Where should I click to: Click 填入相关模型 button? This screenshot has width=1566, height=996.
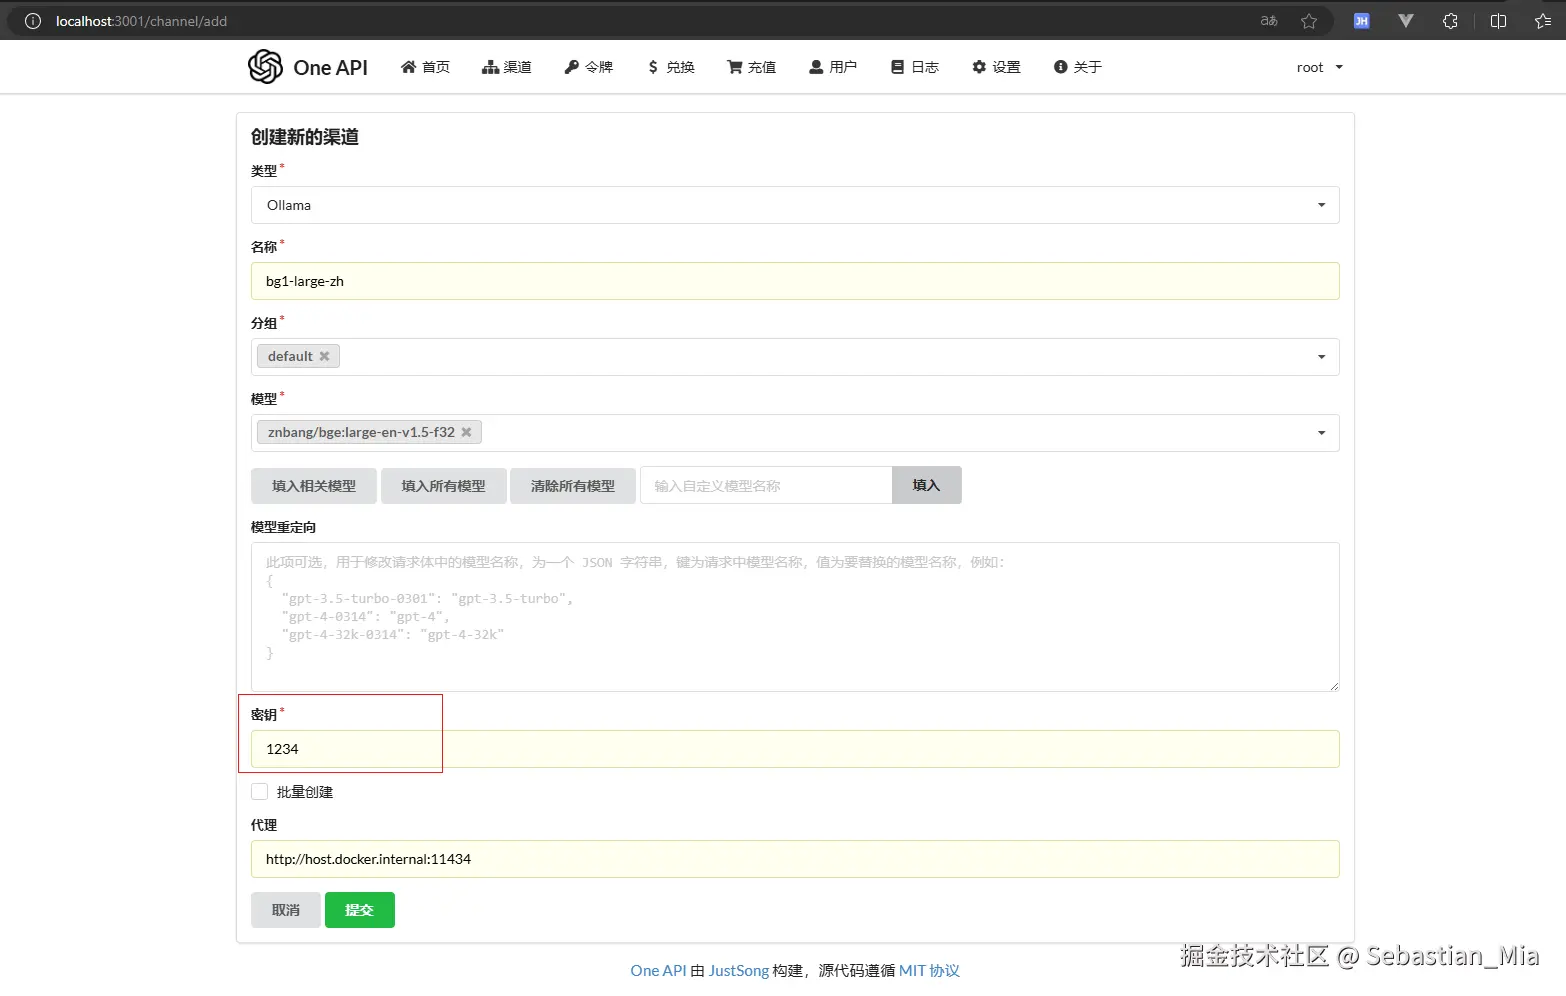314,486
